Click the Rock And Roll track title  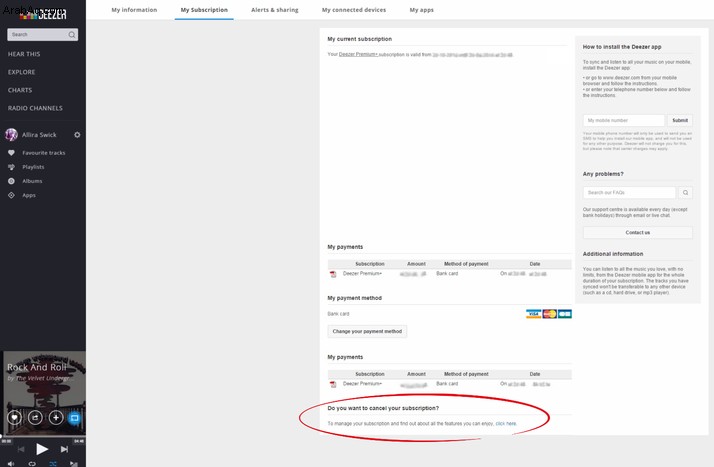(37, 367)
